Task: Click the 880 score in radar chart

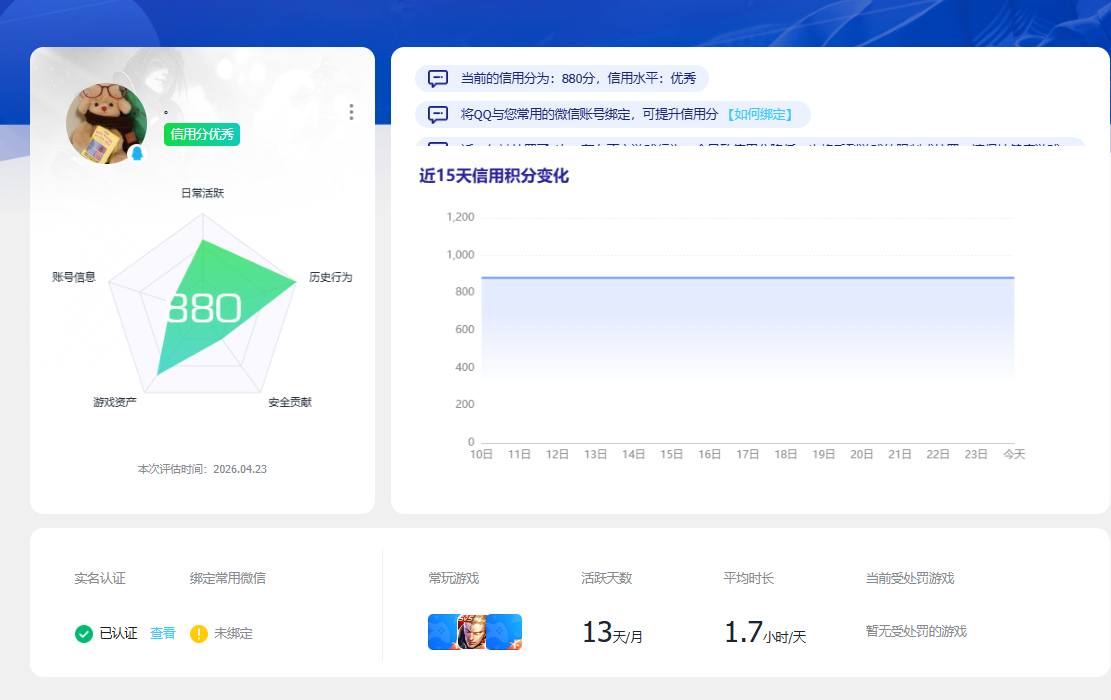Action: pyautogui.click(x=204, y=309)
